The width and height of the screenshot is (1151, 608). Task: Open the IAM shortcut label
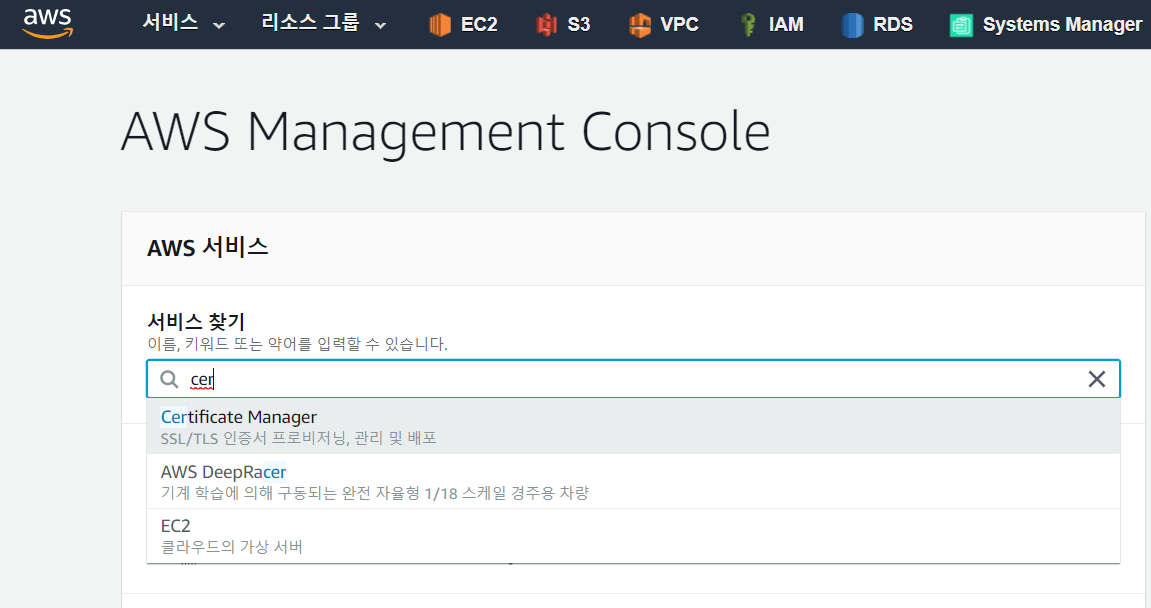coord(786,24)
